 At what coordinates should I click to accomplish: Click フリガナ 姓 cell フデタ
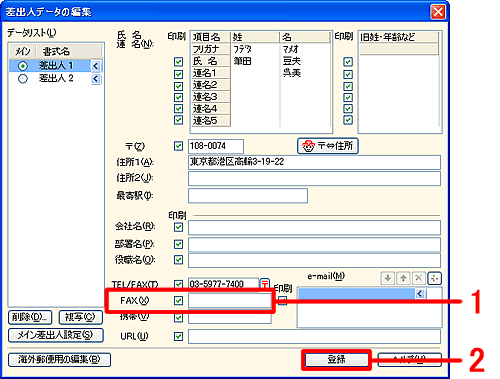(x=255, y=49)
